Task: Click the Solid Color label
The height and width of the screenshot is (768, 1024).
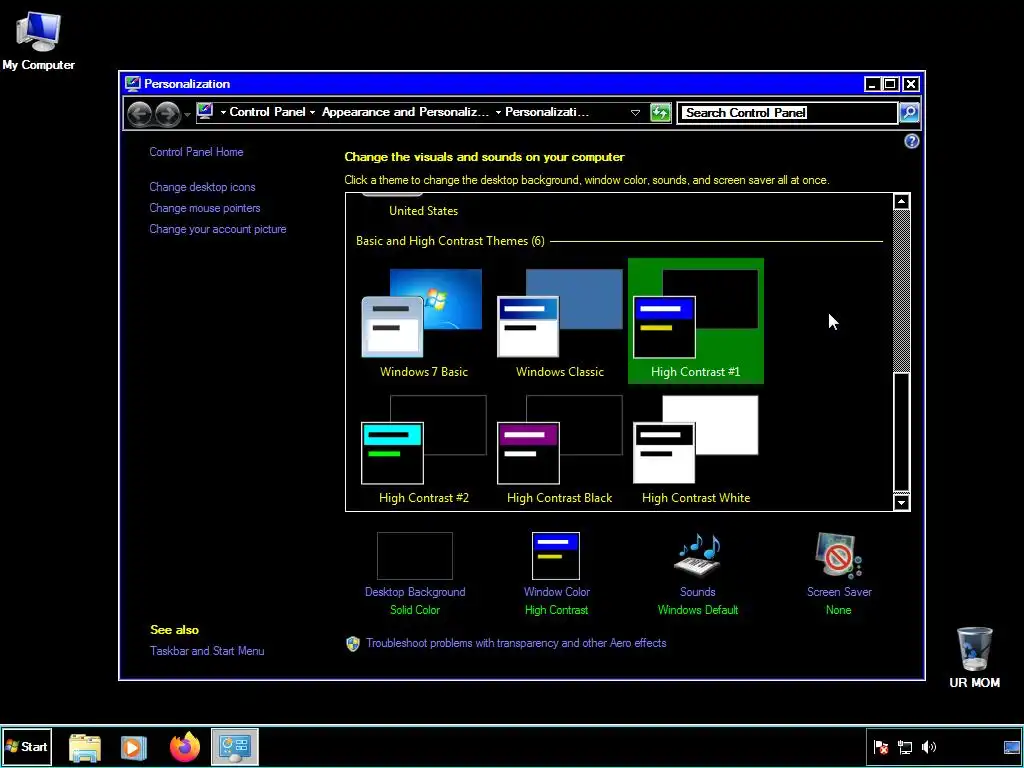Action: 415,610
